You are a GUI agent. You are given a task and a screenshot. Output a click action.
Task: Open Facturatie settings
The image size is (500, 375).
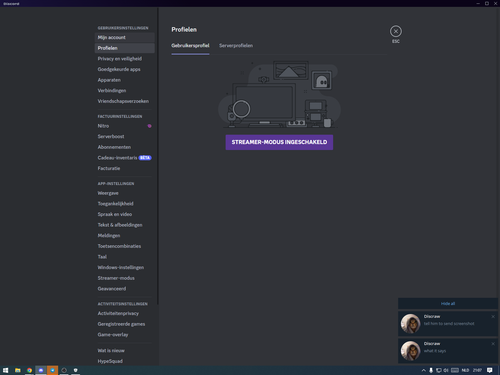[125, 168]
